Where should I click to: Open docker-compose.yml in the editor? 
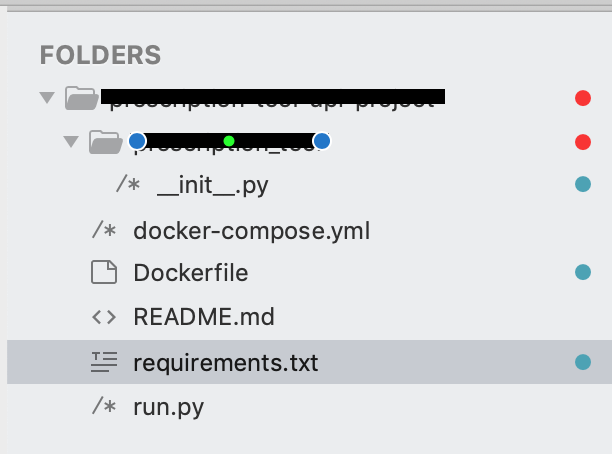point(251,231)
